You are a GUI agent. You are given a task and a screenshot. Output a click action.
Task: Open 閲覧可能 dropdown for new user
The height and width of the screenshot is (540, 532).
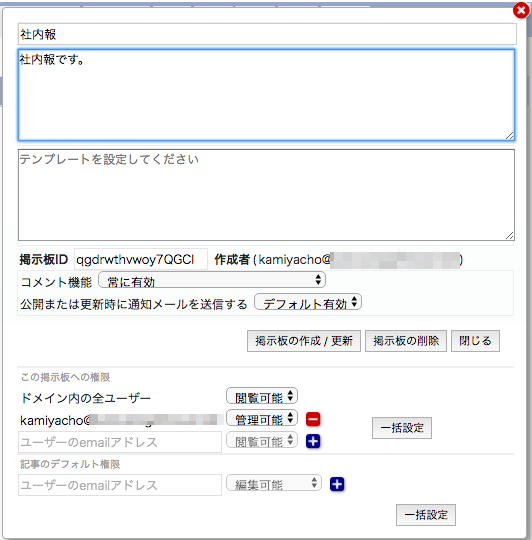[262, 440]
